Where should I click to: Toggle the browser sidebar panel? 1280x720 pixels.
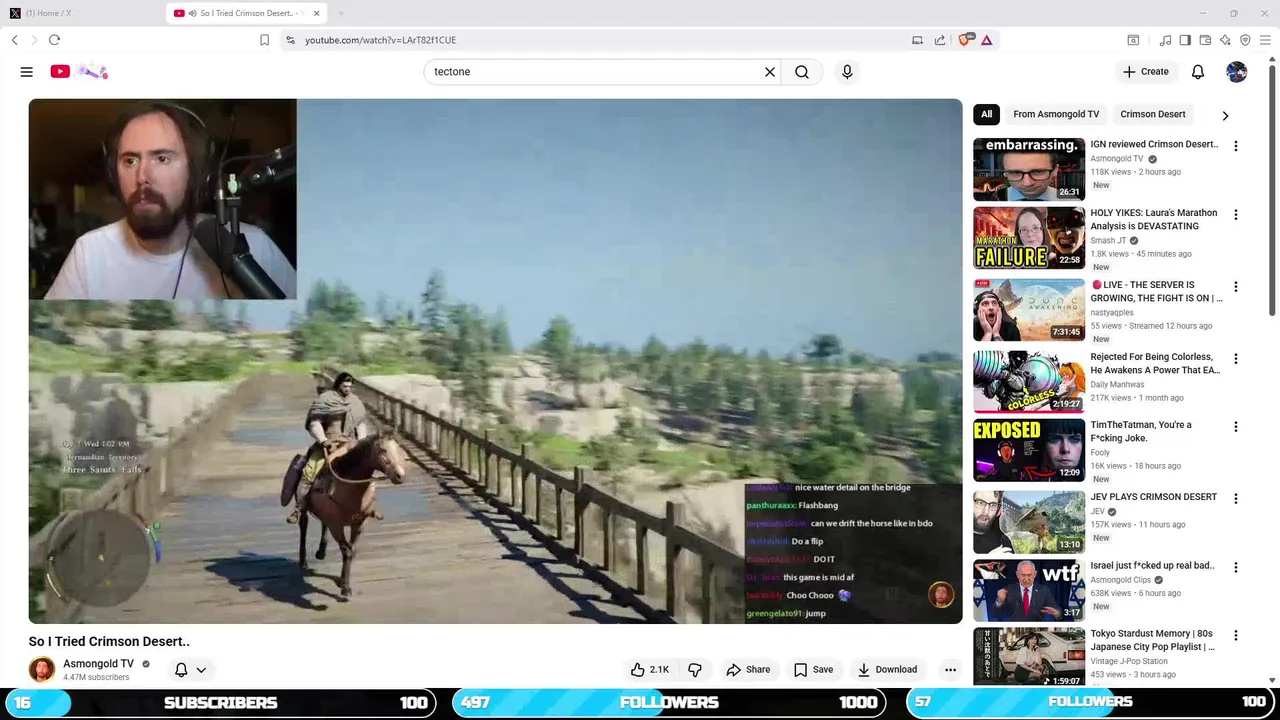click(1185, 40)
